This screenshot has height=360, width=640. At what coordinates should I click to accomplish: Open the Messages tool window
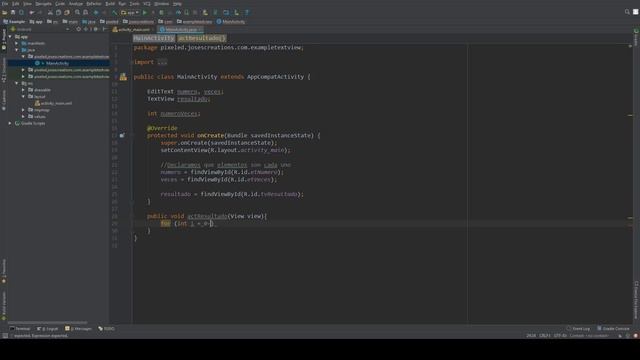coord(78,329)
